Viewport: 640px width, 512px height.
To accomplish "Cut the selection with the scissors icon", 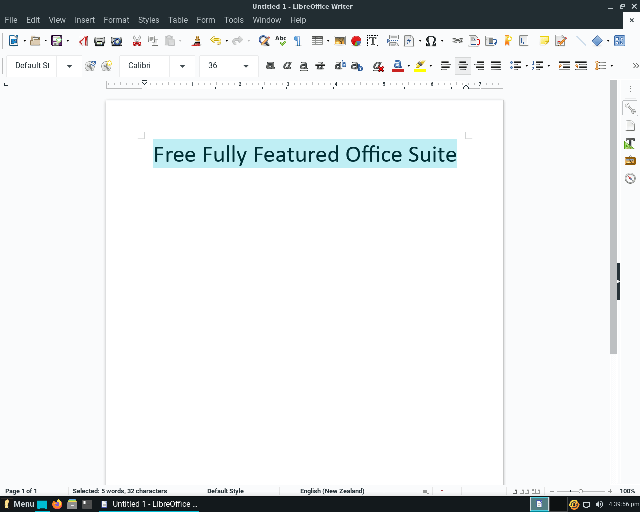I will point(137,41).
